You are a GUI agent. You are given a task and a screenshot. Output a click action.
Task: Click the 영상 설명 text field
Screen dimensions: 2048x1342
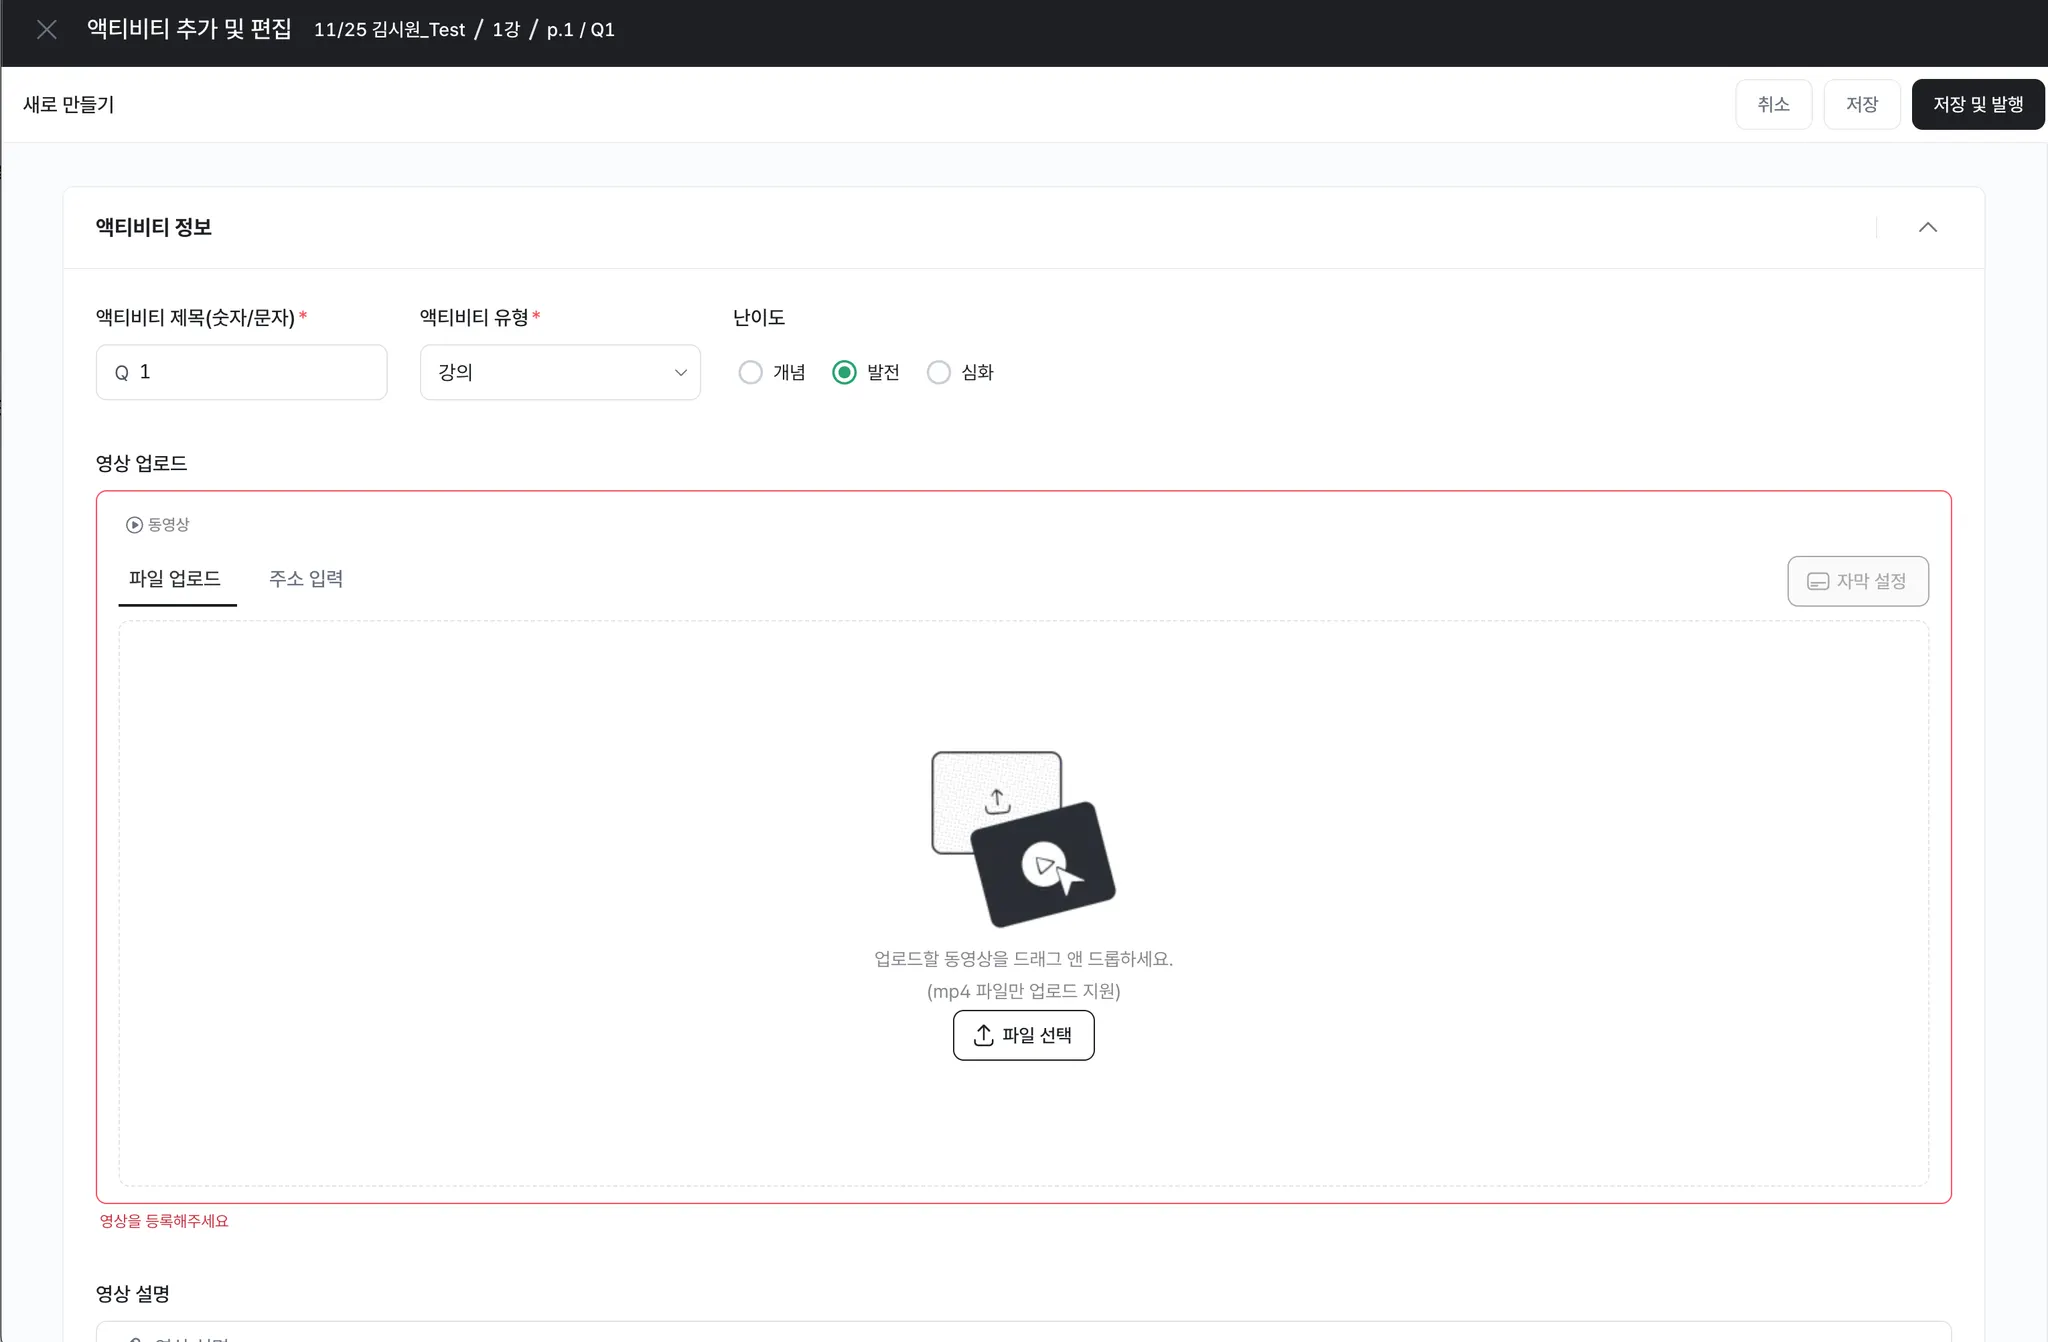(1023, 1332)
